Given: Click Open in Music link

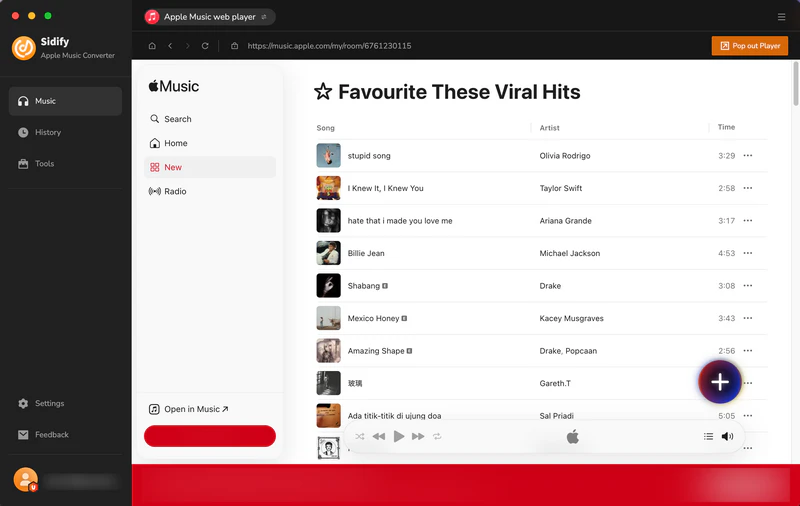Looking at the screenshot, I should point(189,409).
